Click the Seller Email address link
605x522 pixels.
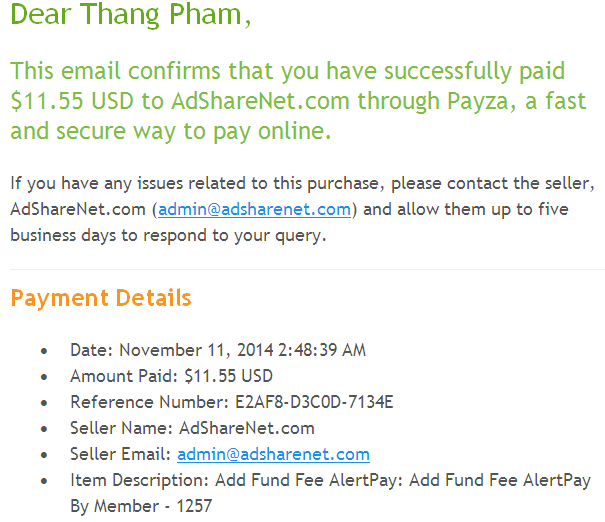pos(273,454)
